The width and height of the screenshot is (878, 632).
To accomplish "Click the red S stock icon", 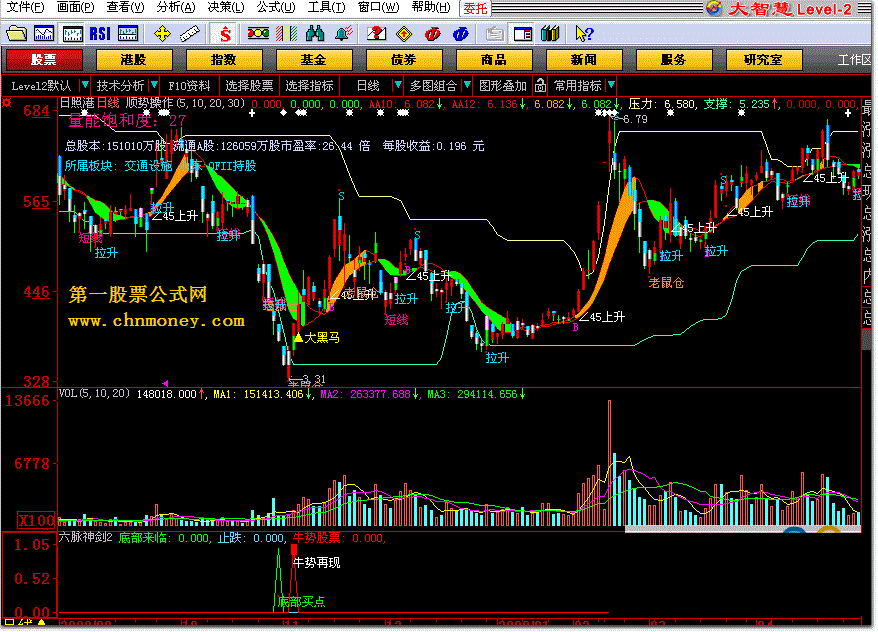I will click(225, 34).
